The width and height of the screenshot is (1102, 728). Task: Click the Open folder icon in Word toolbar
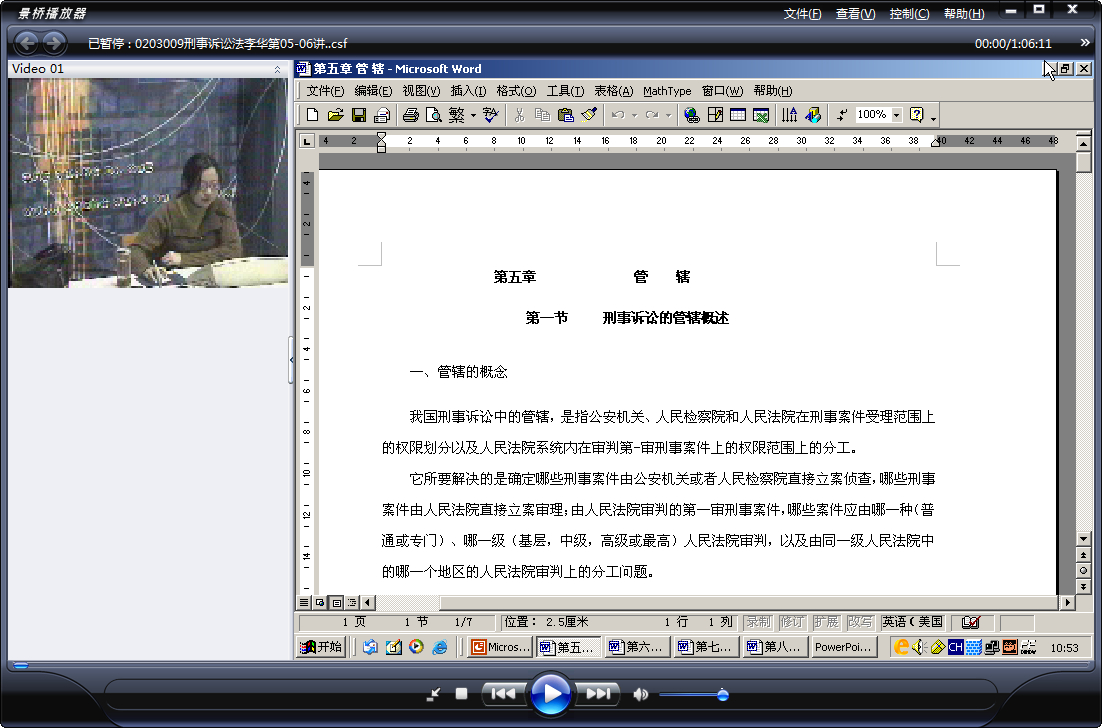point(335,115)
